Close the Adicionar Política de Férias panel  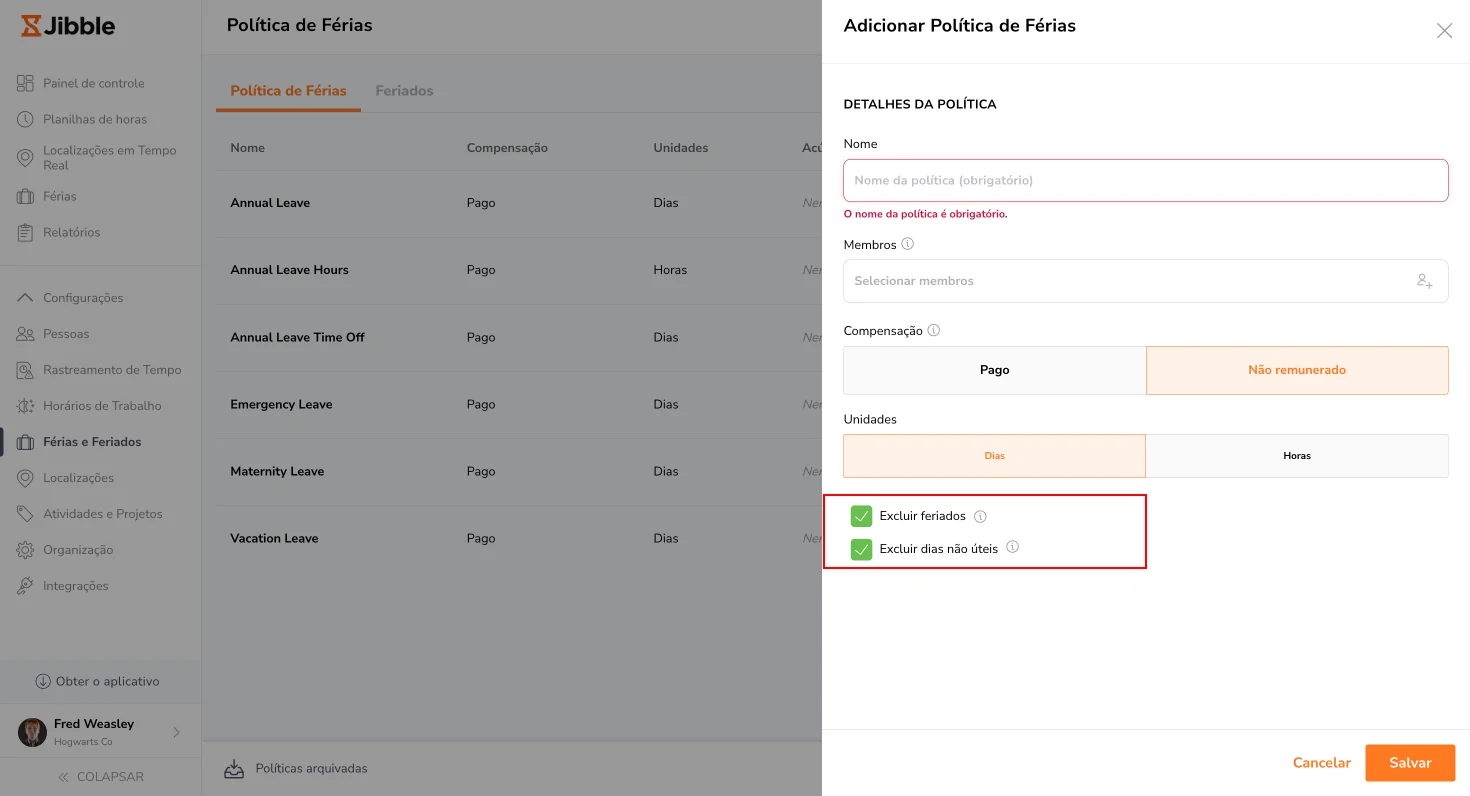(x=1444, y=31)
